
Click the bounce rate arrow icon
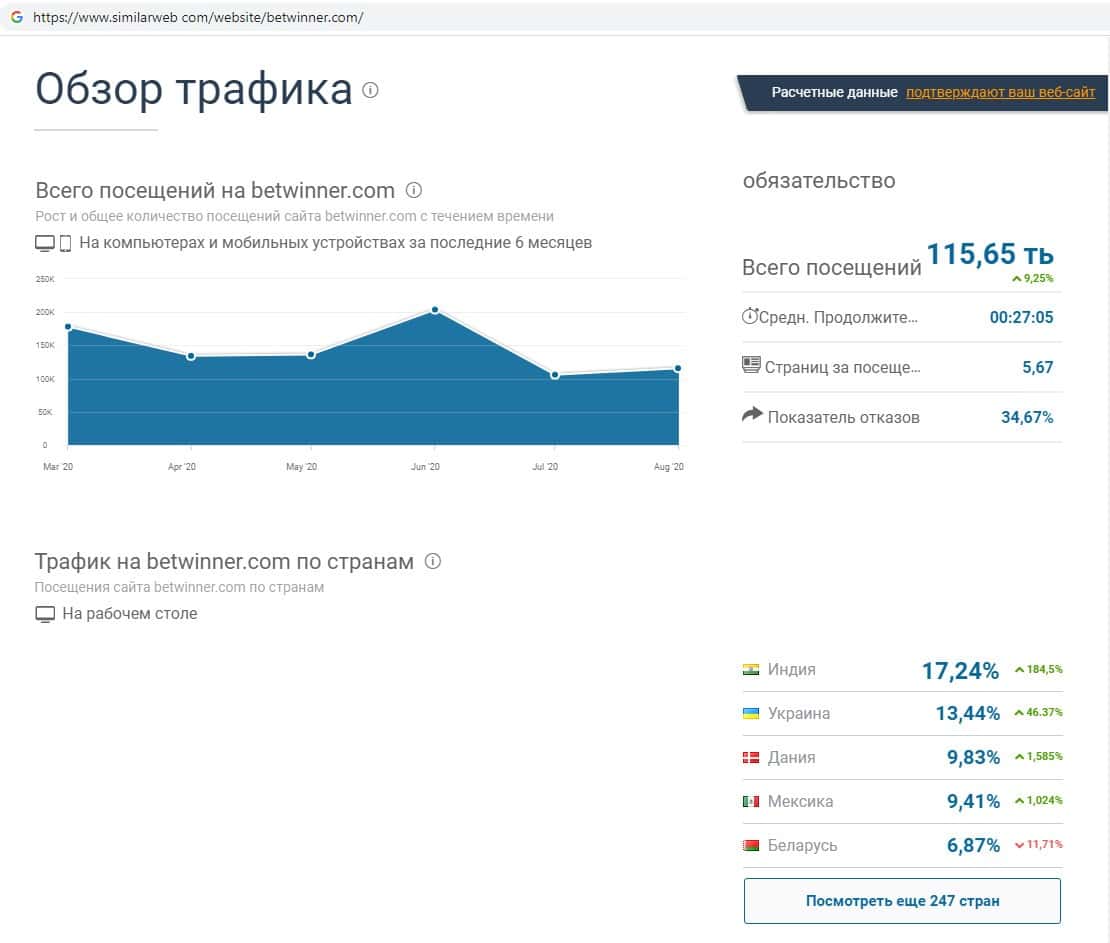(x=752, y=415)
